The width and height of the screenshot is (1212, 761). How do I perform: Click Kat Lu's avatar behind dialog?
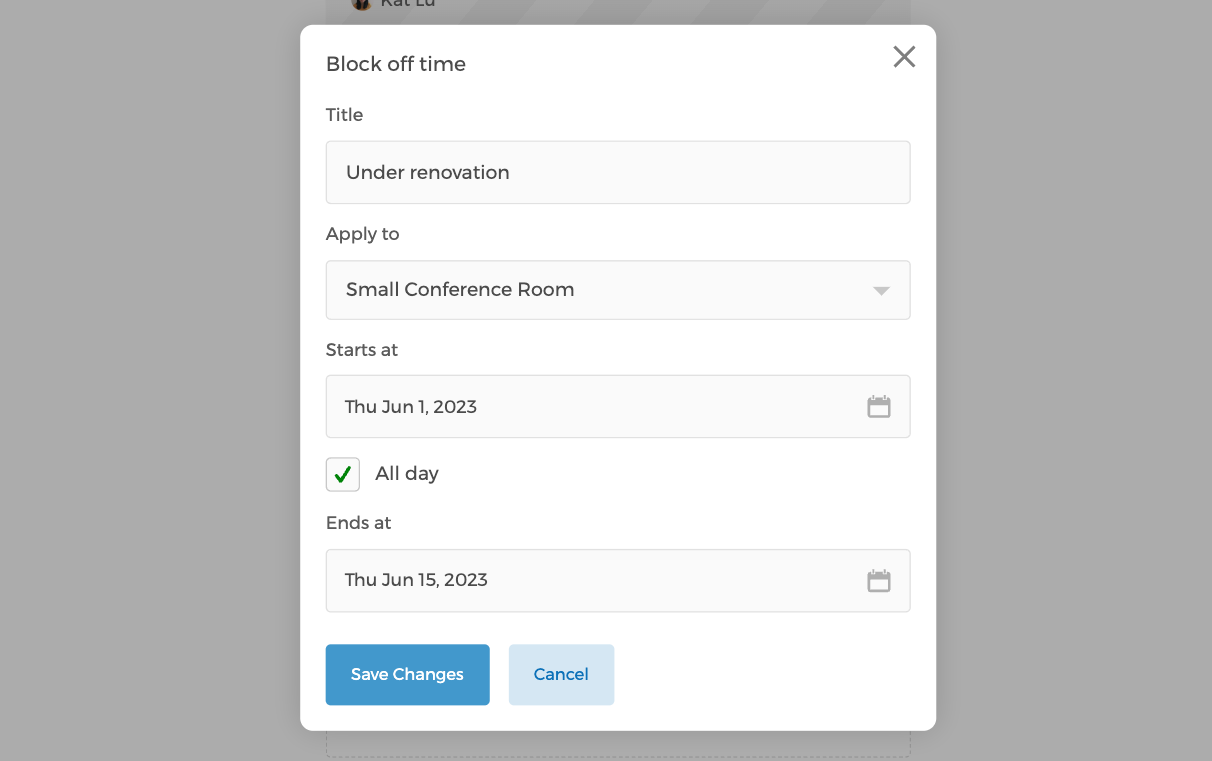tap(362, 4)
